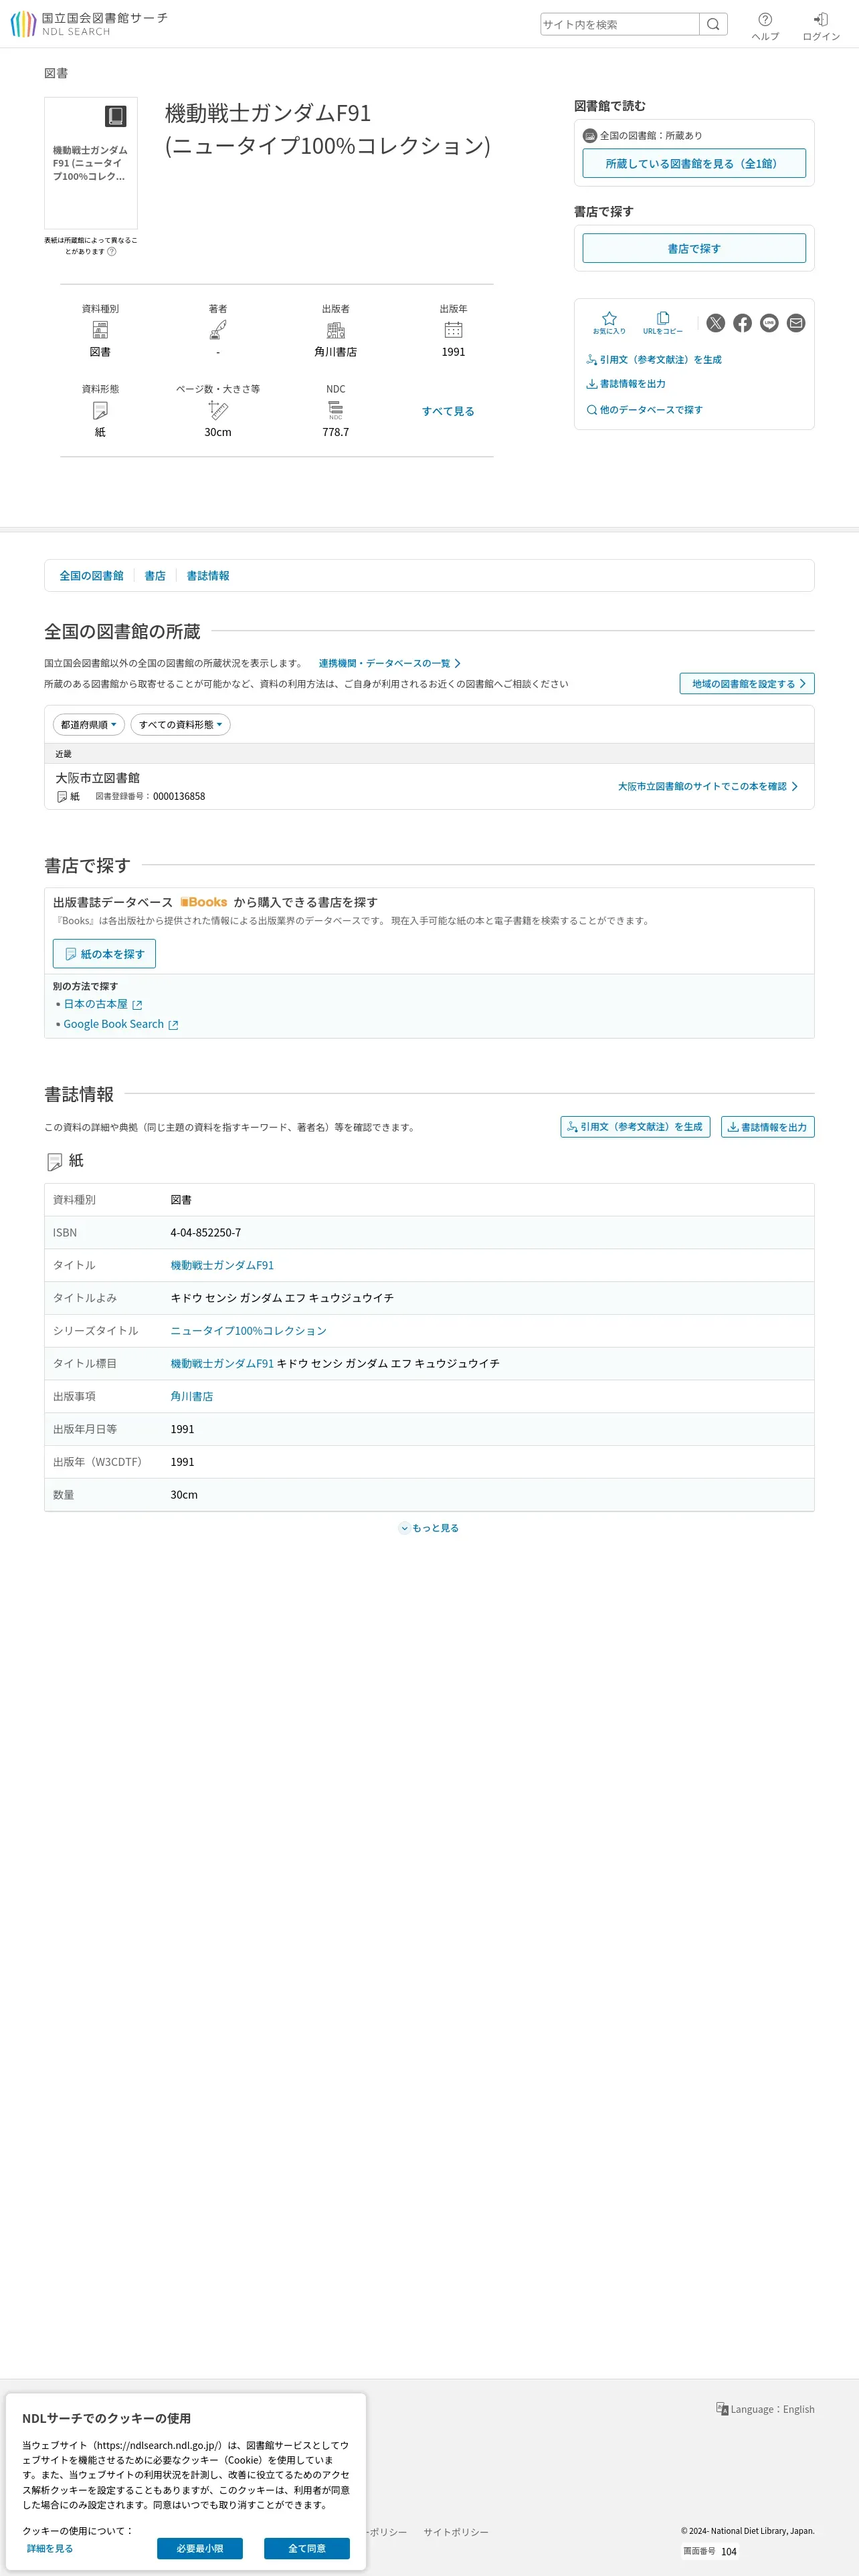This screenshot has height=2576, width=859.
Task: Click the 出版者 building icon
Action: click(336, 330)
